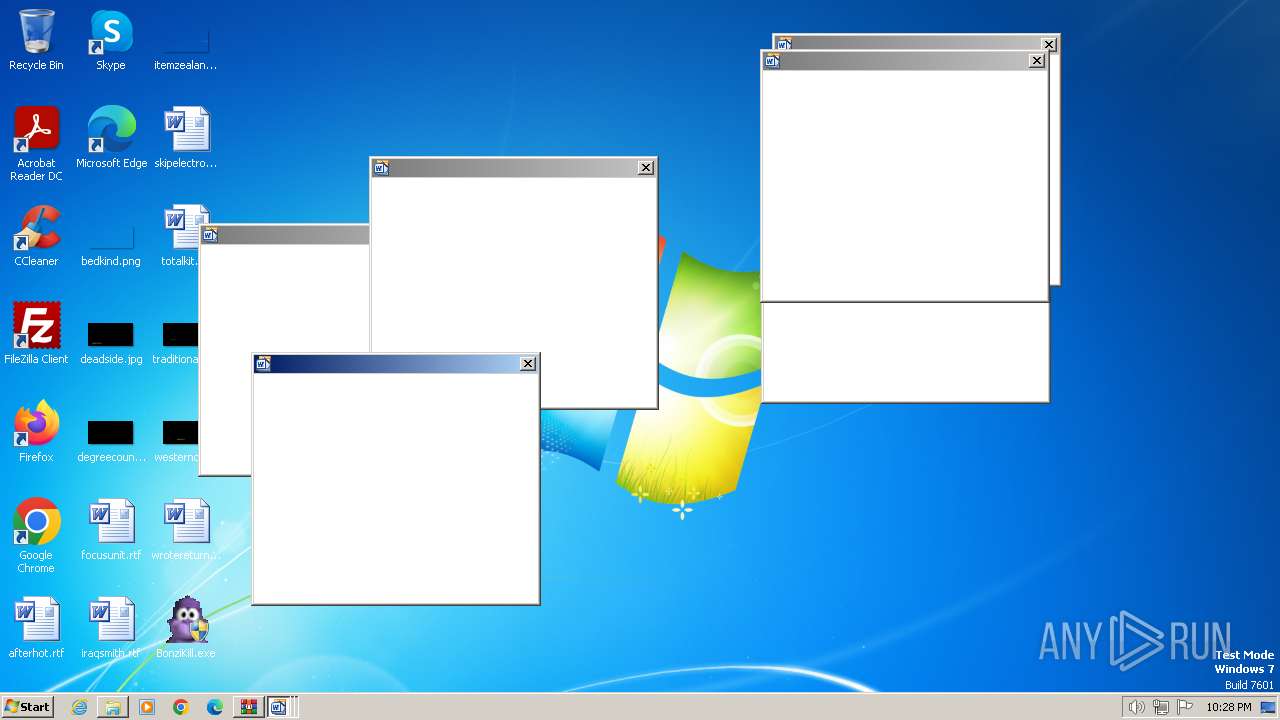Switch to WinRAR taskbar button
The height and width of the screenshot is (720, 1280).
pos(248,707)
